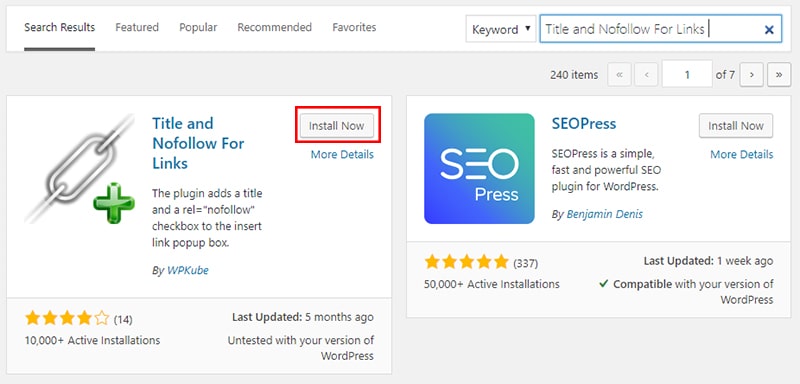800x384 pixels.
Task: Click the 'of 7' page total text
Action: click(725, 75)
